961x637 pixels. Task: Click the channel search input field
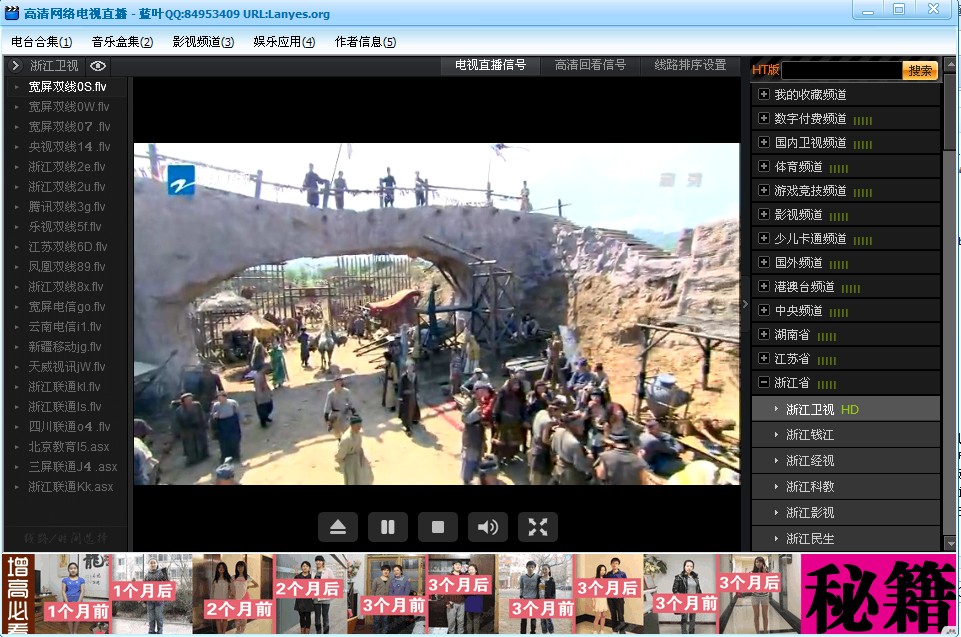pos(841,71)
